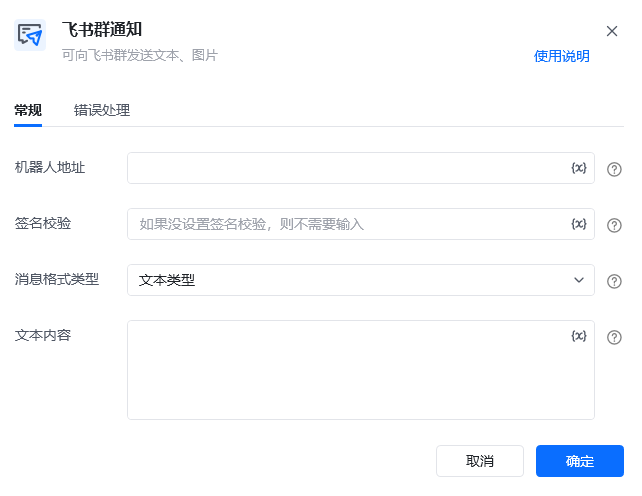Click the 文本内容 label
This screenshot has width=642, height=496.
[x=43, y=335]
